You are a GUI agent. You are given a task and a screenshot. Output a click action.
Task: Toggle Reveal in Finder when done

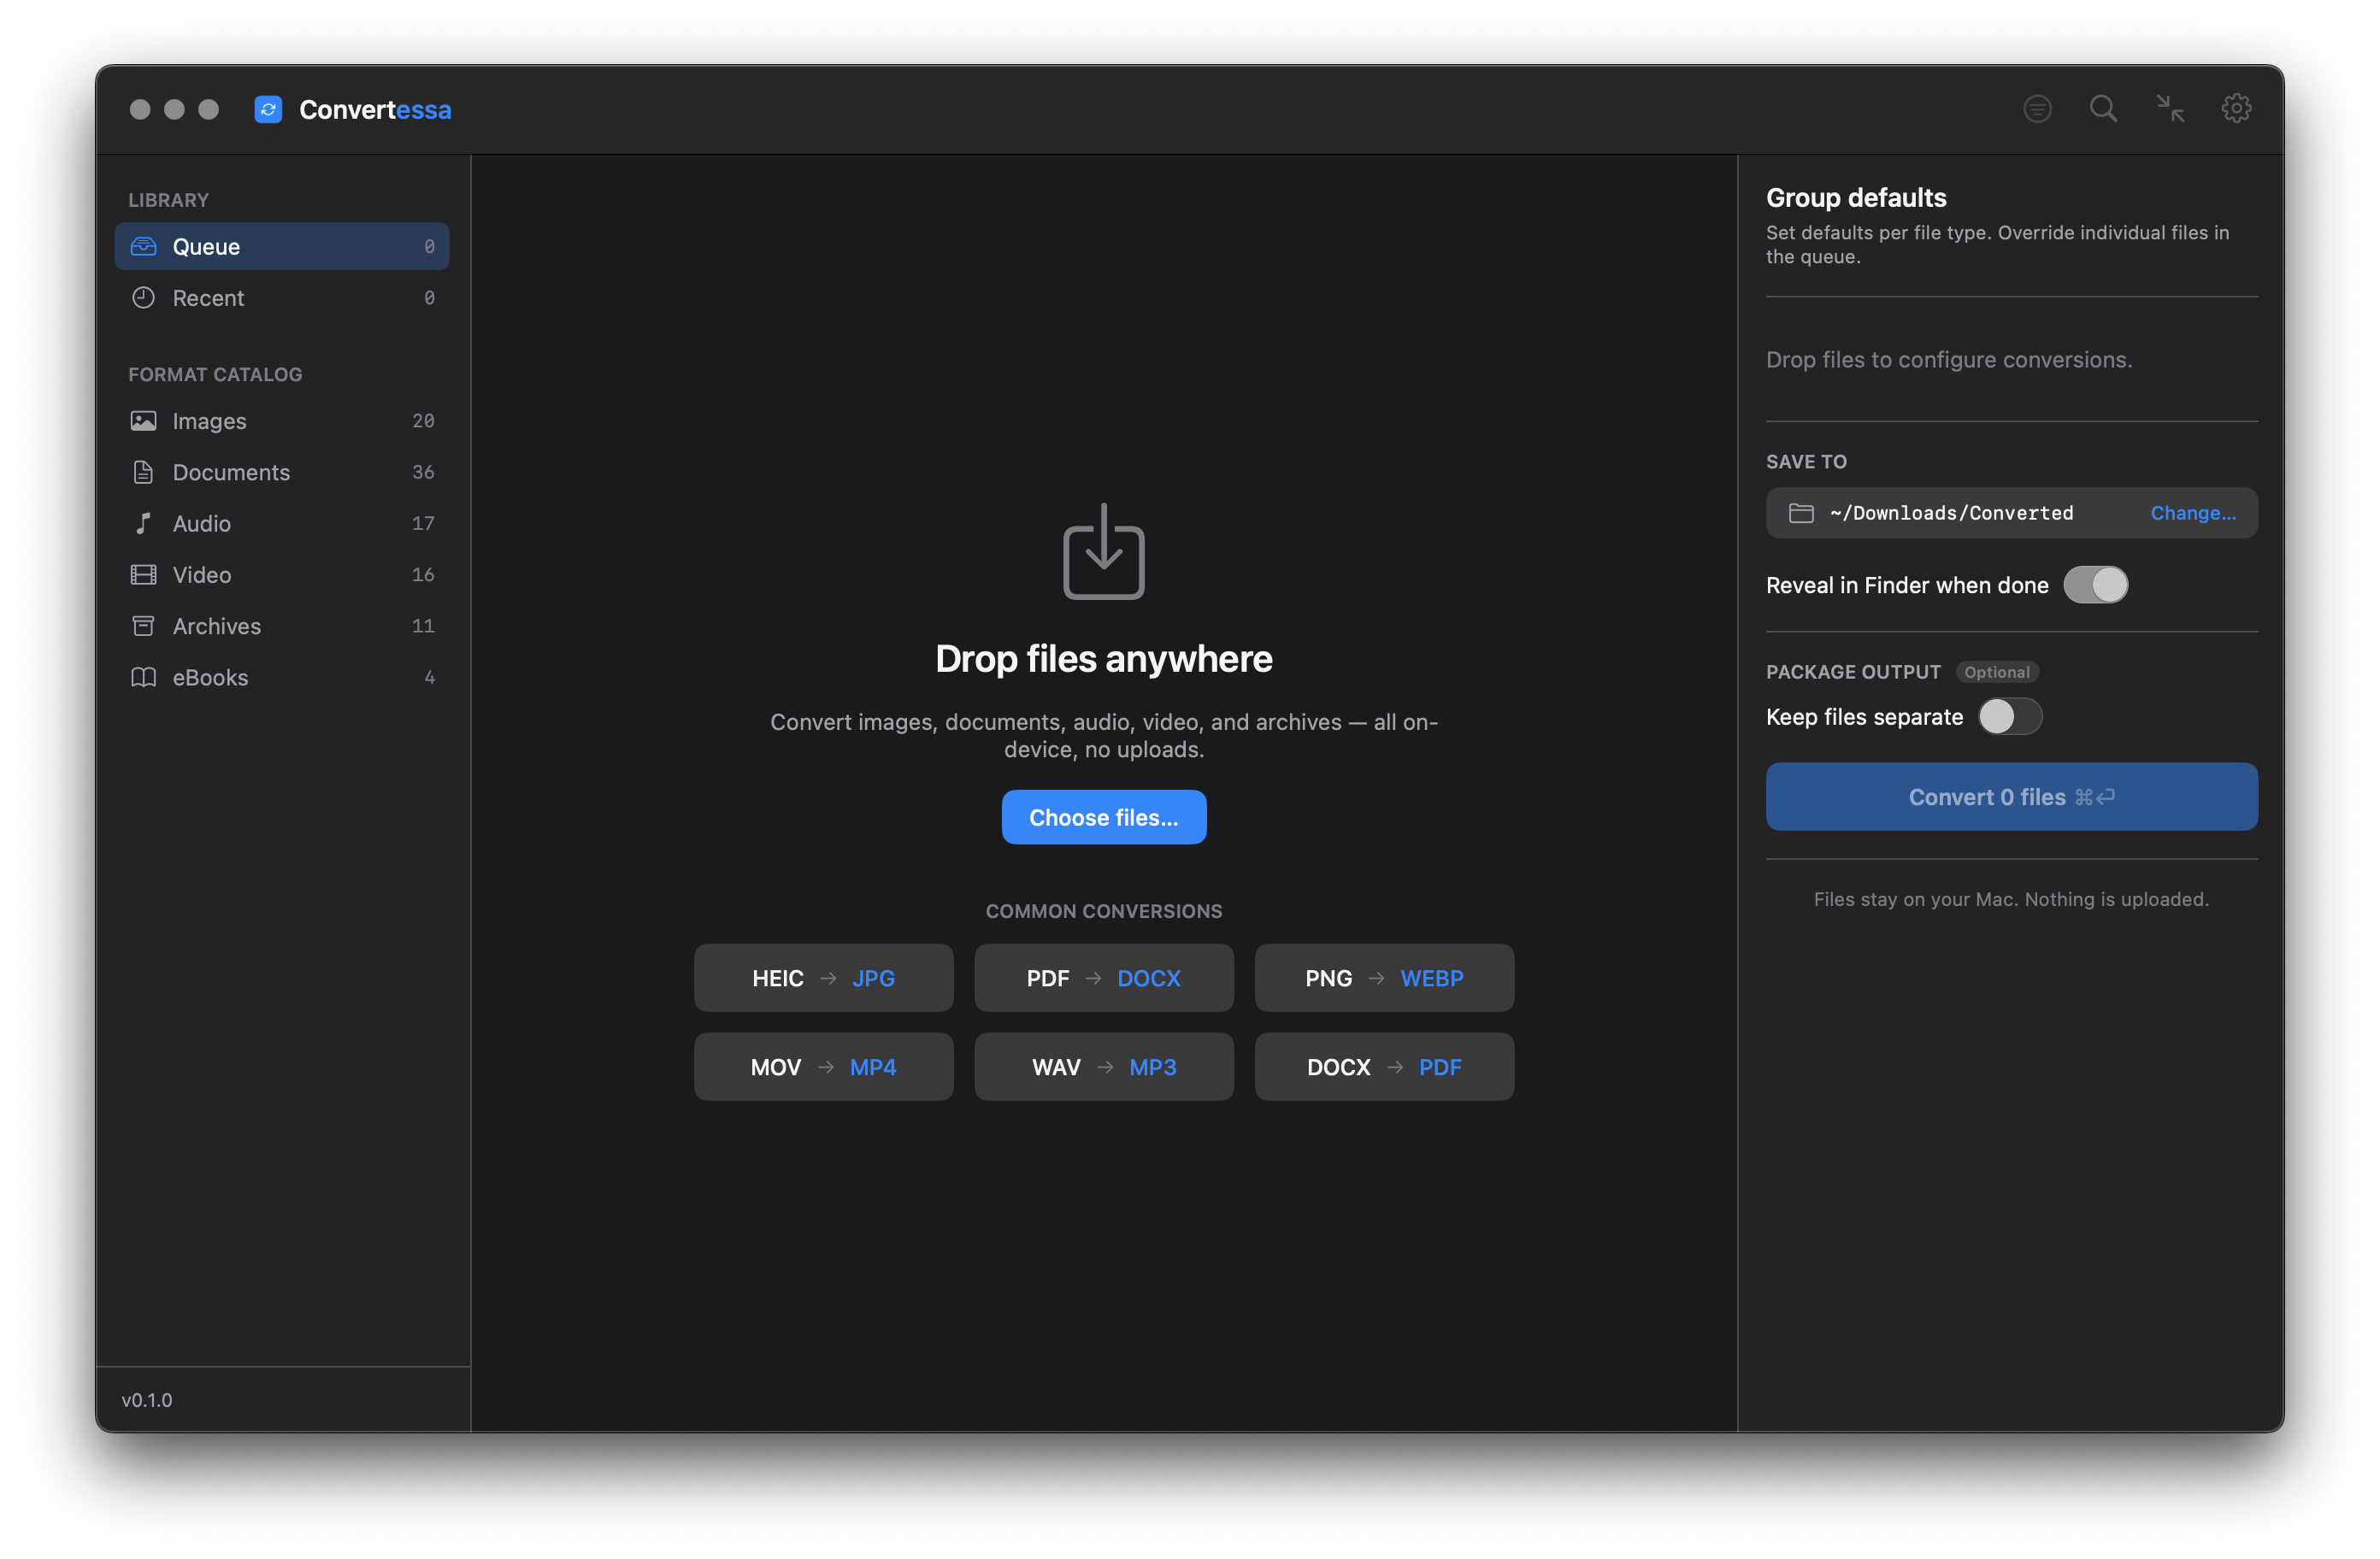[x=2095, y=585]
